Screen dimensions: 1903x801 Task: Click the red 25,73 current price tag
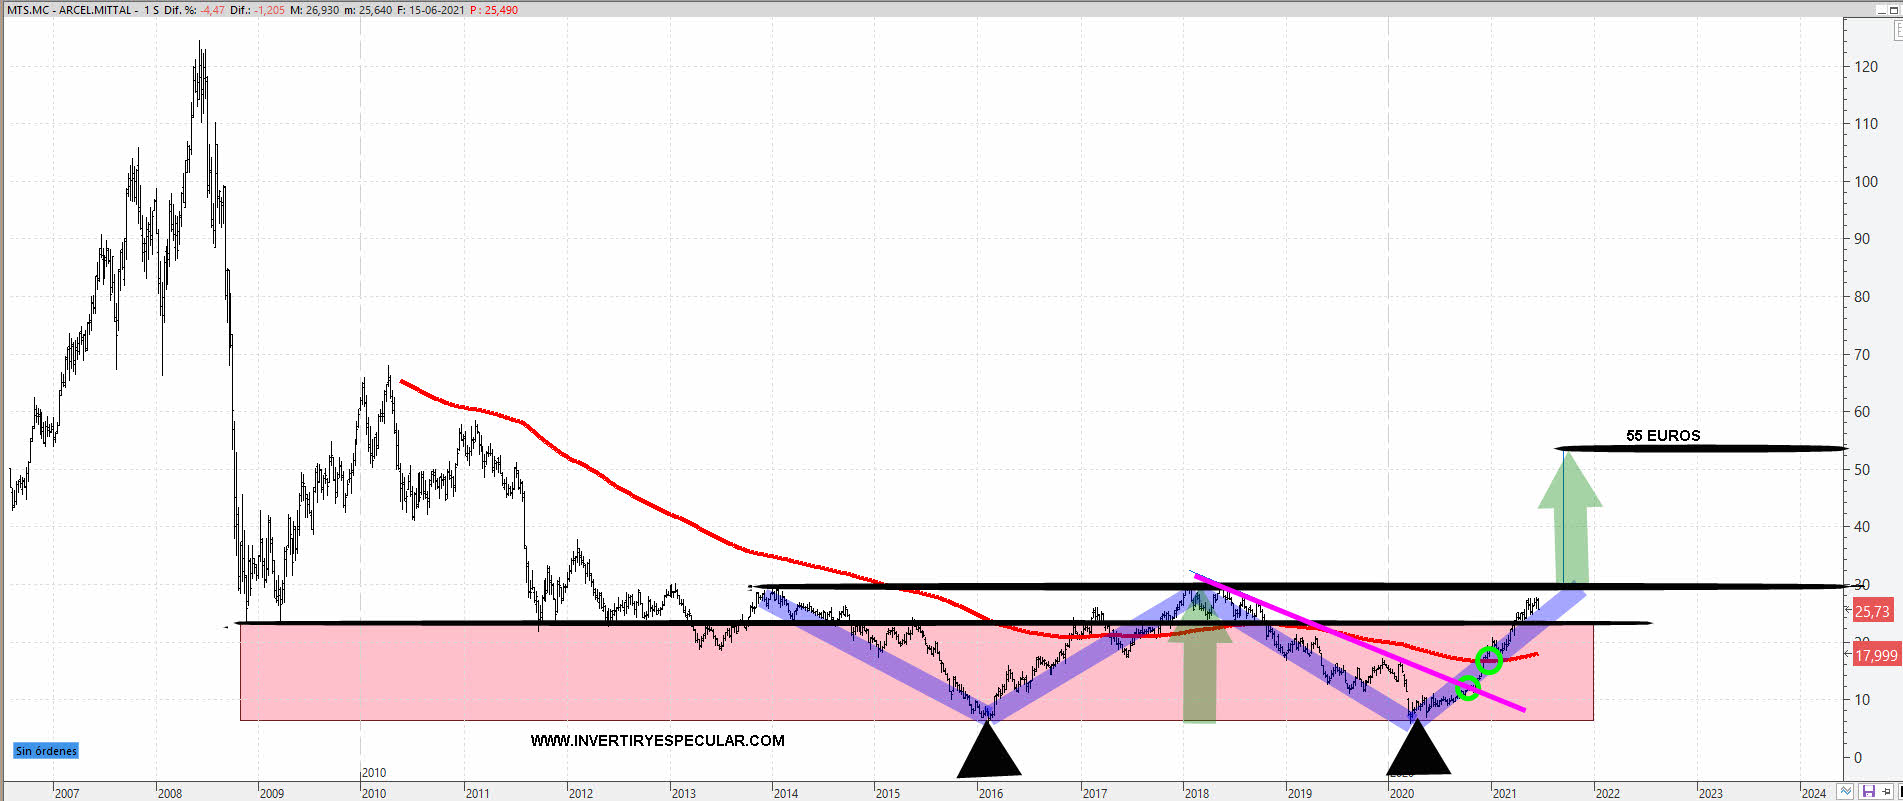(x=1872, y=611)
